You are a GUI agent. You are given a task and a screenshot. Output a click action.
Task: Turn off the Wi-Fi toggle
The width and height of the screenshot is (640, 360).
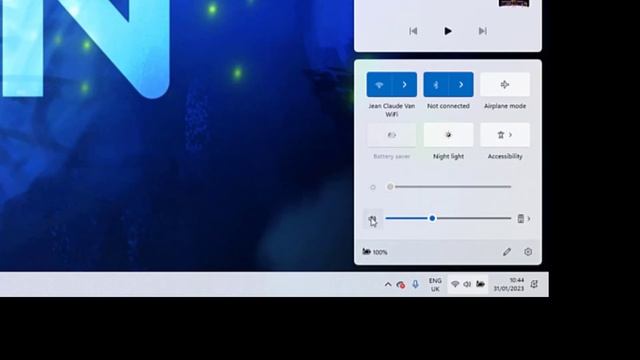(379, 84)
